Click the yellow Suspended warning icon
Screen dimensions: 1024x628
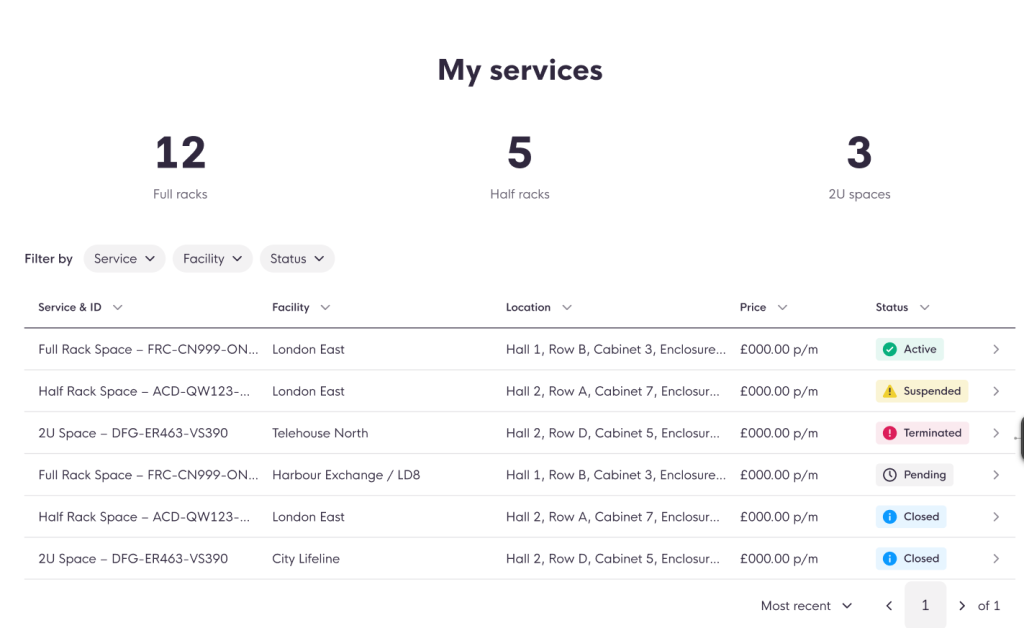(x=889, y=391)
